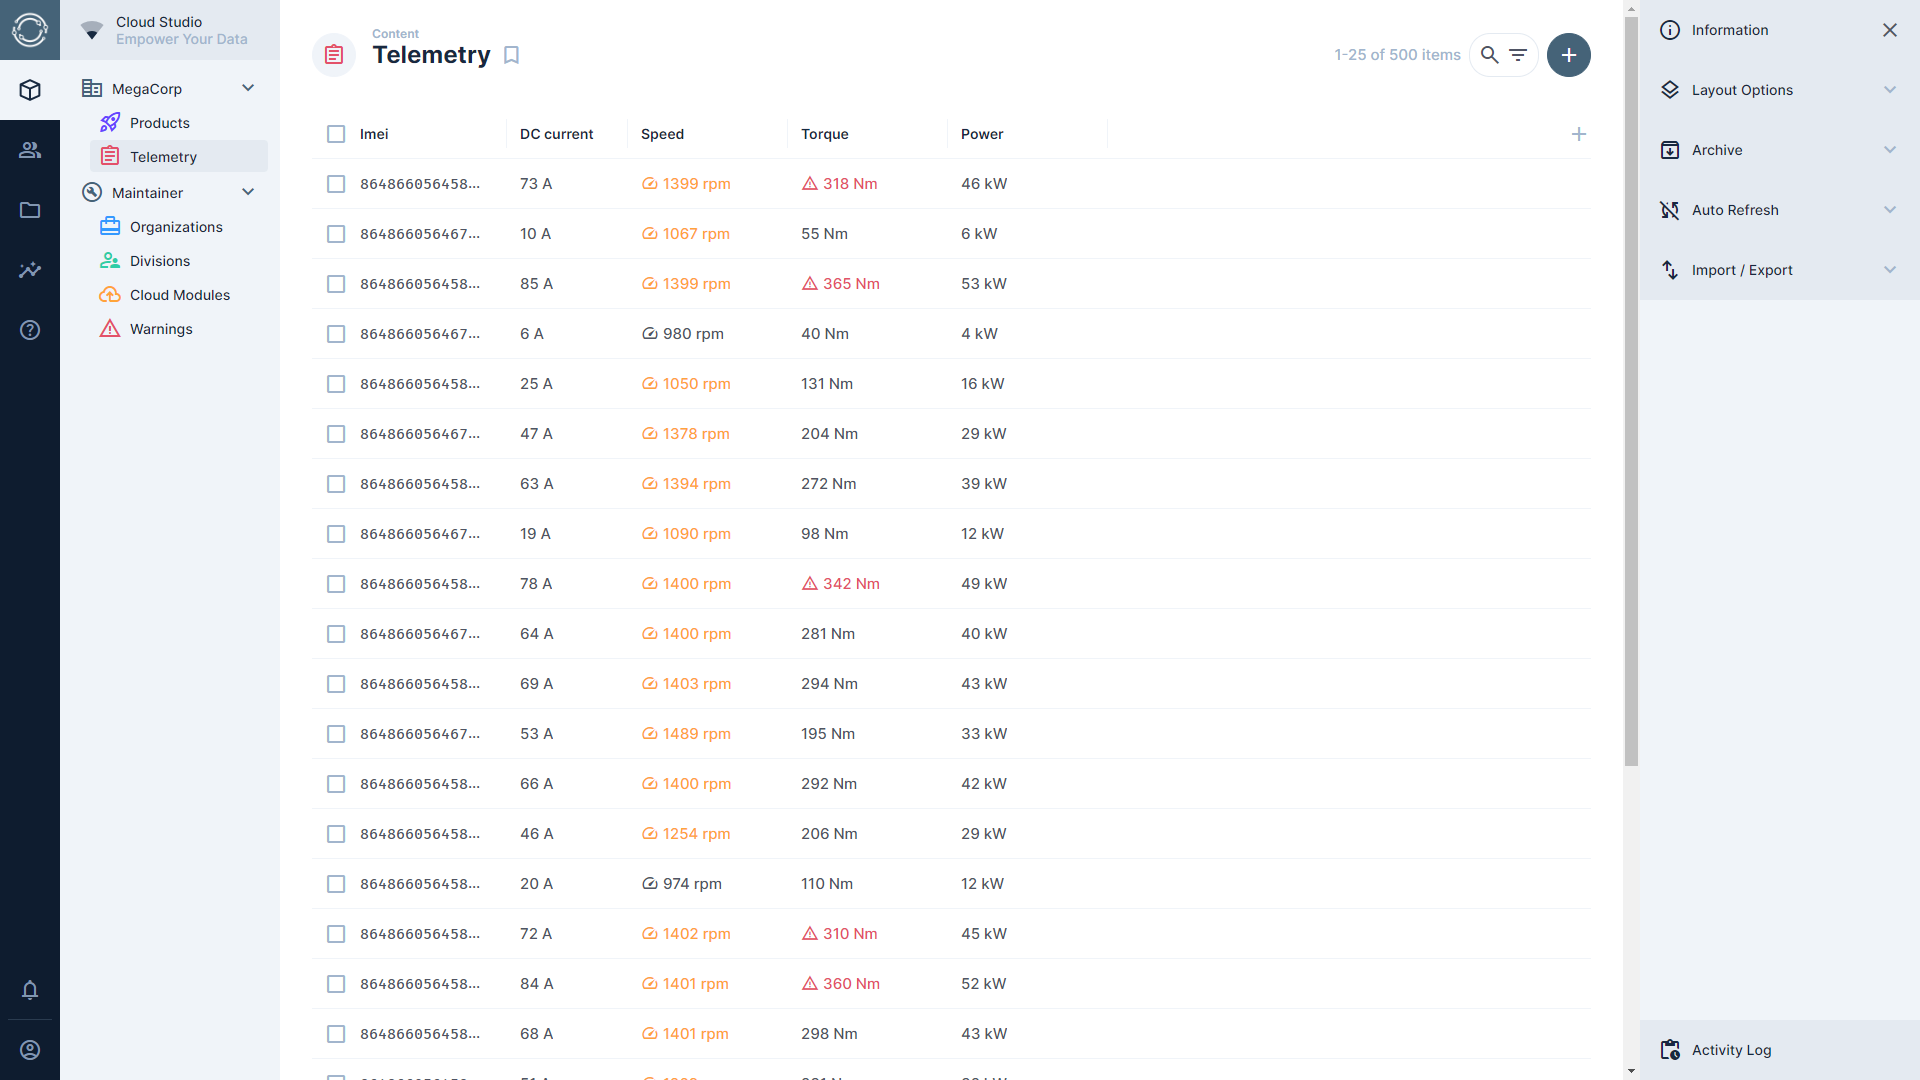Click the Layout Options layers icon
1920x1080 pixels.
(x=1669, y=90)
